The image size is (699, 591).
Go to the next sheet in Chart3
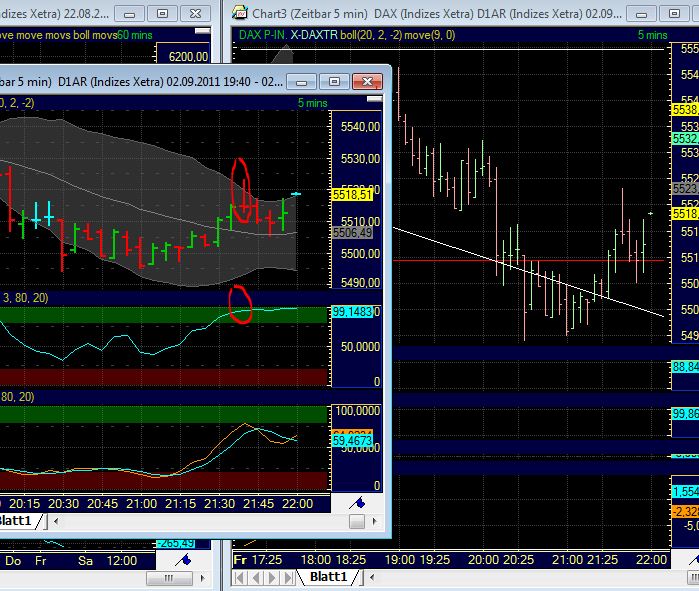coord(272,578)
